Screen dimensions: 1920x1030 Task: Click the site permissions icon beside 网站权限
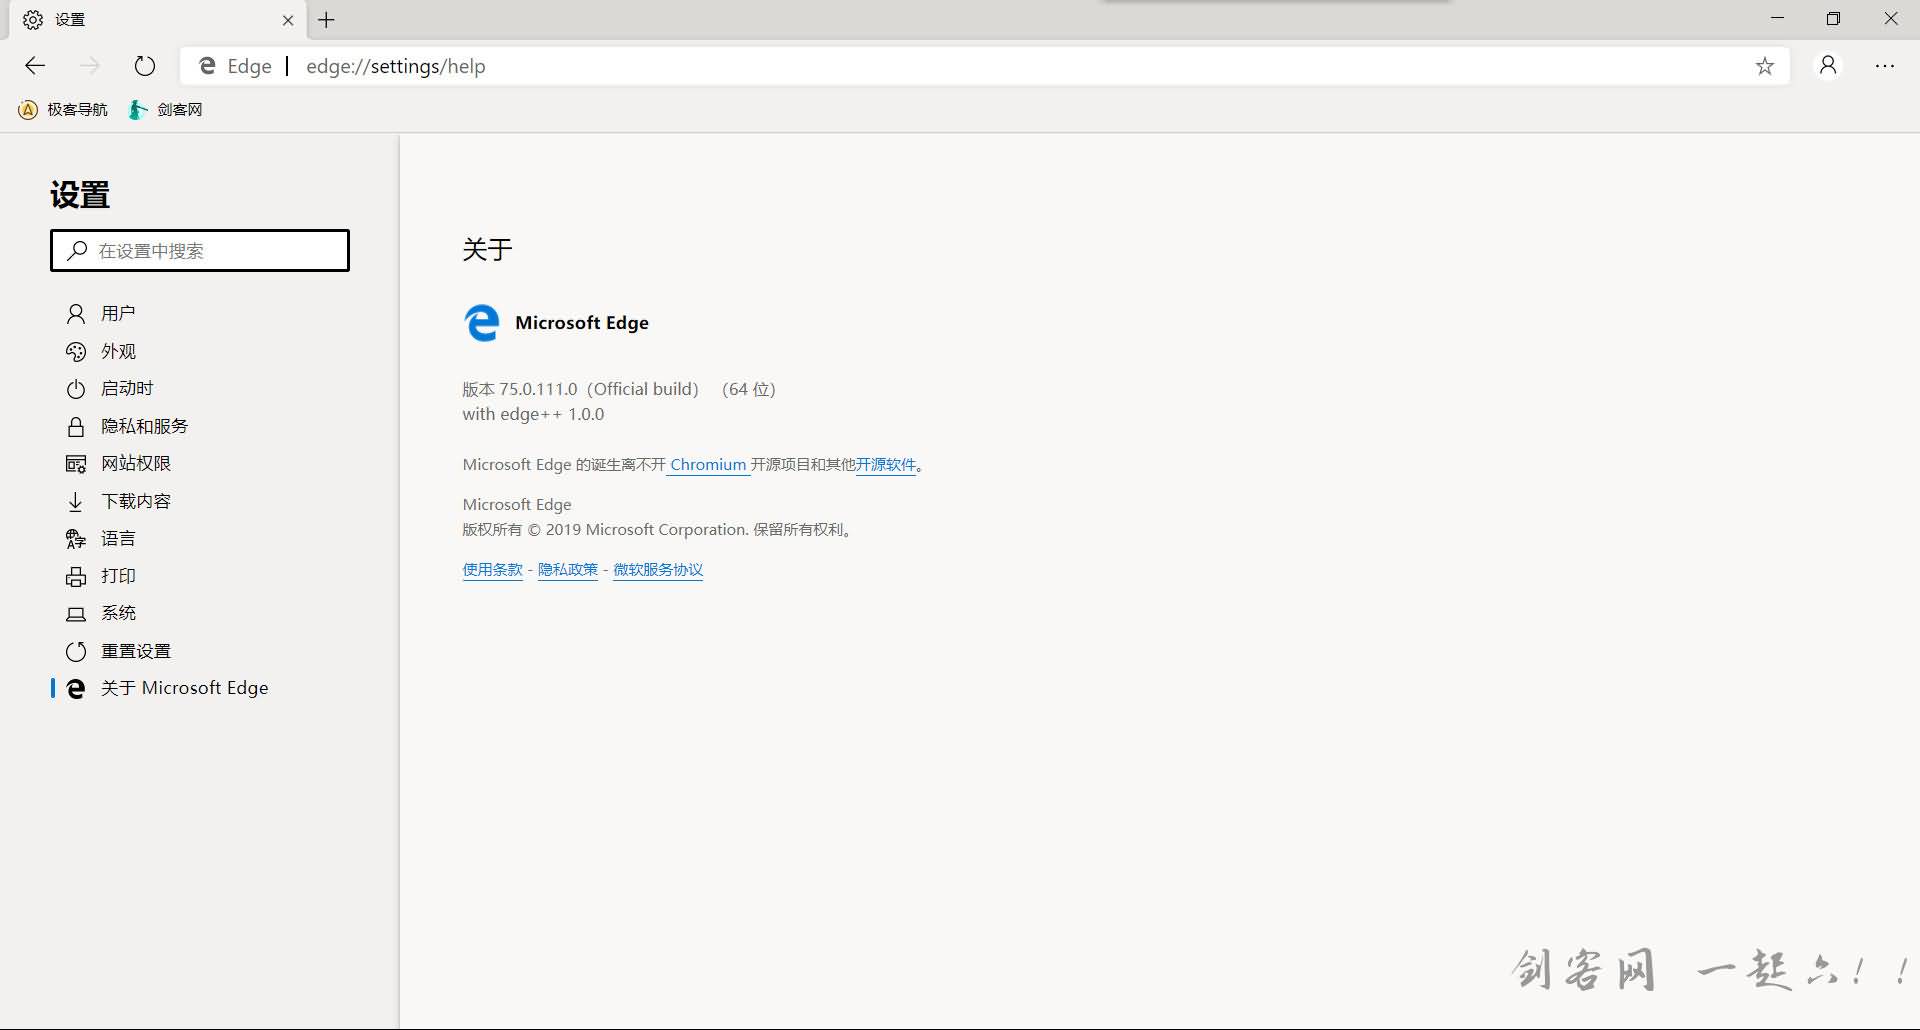click(76, 464)
